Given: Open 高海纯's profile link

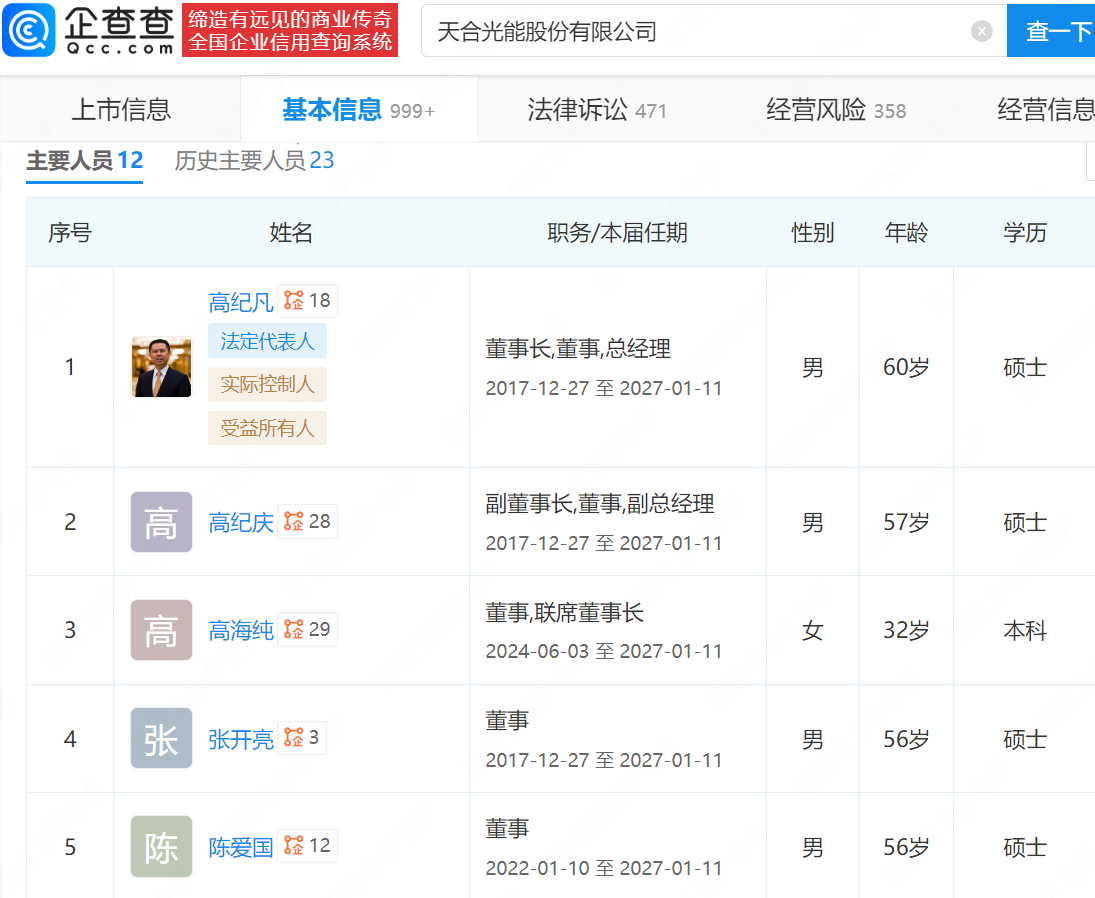Looking at the screenshot, I should (240, 631).
